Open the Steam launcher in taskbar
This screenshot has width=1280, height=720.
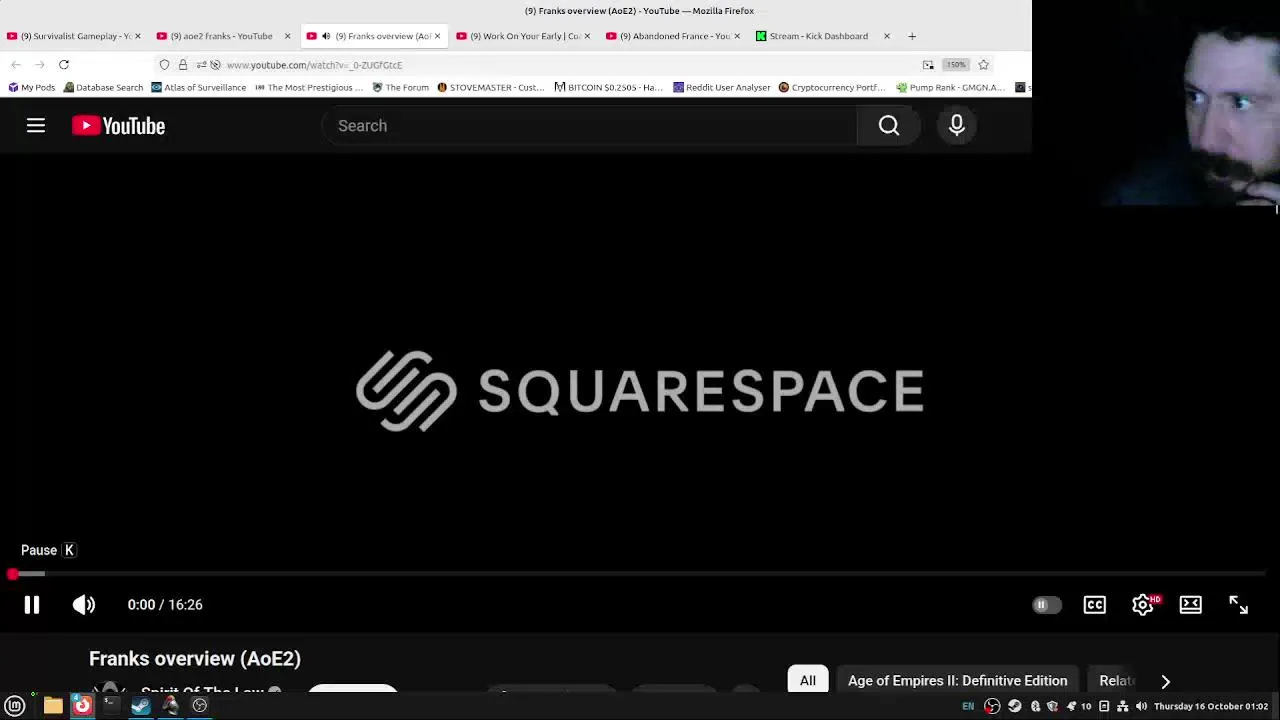pyautogui.click(x=141, y=705)
